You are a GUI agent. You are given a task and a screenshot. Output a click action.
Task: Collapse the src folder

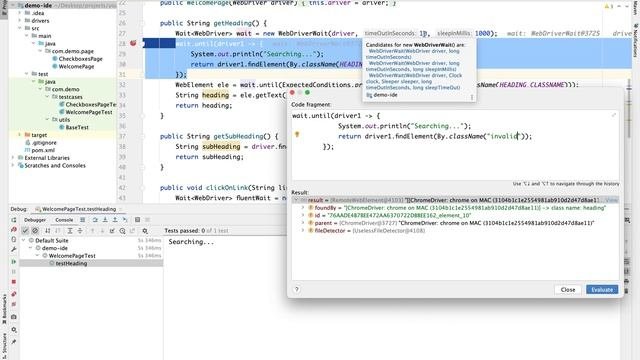(19, 28)
